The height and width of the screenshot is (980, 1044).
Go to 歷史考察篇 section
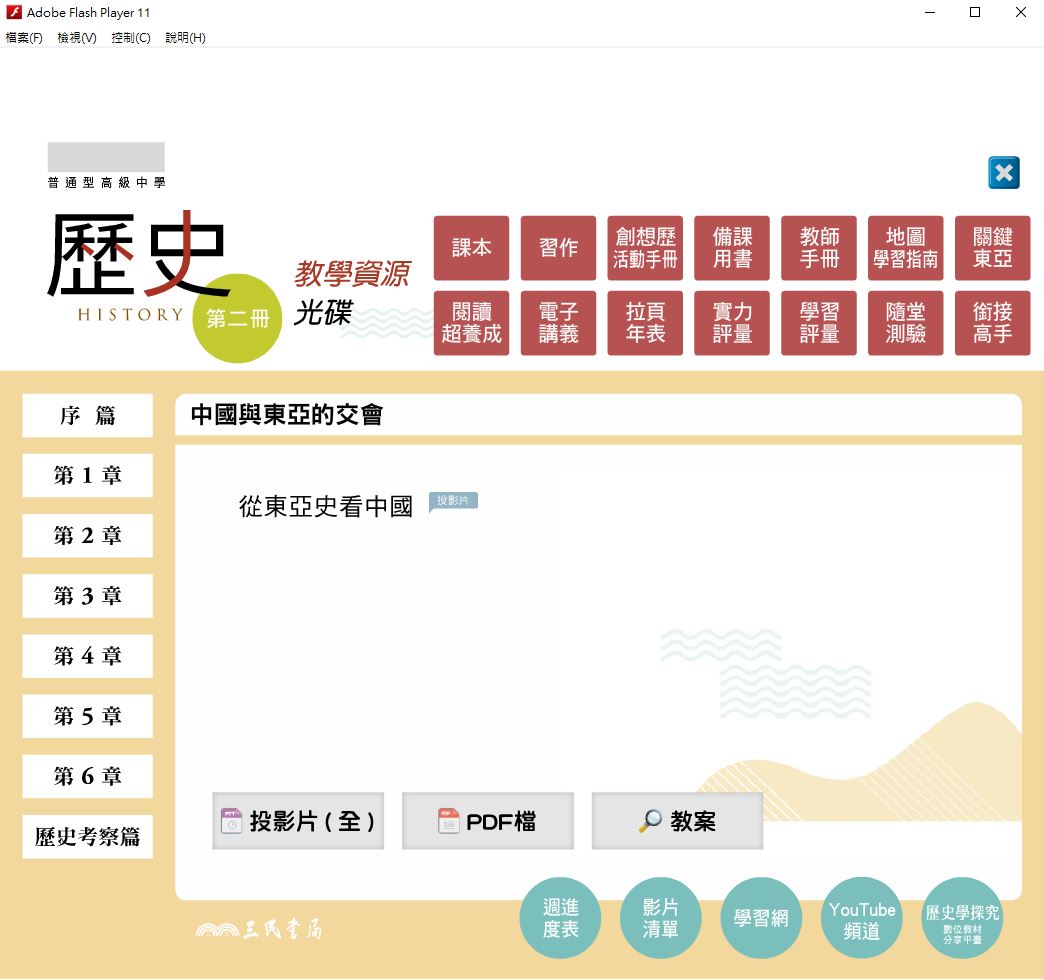pos(88,837)
